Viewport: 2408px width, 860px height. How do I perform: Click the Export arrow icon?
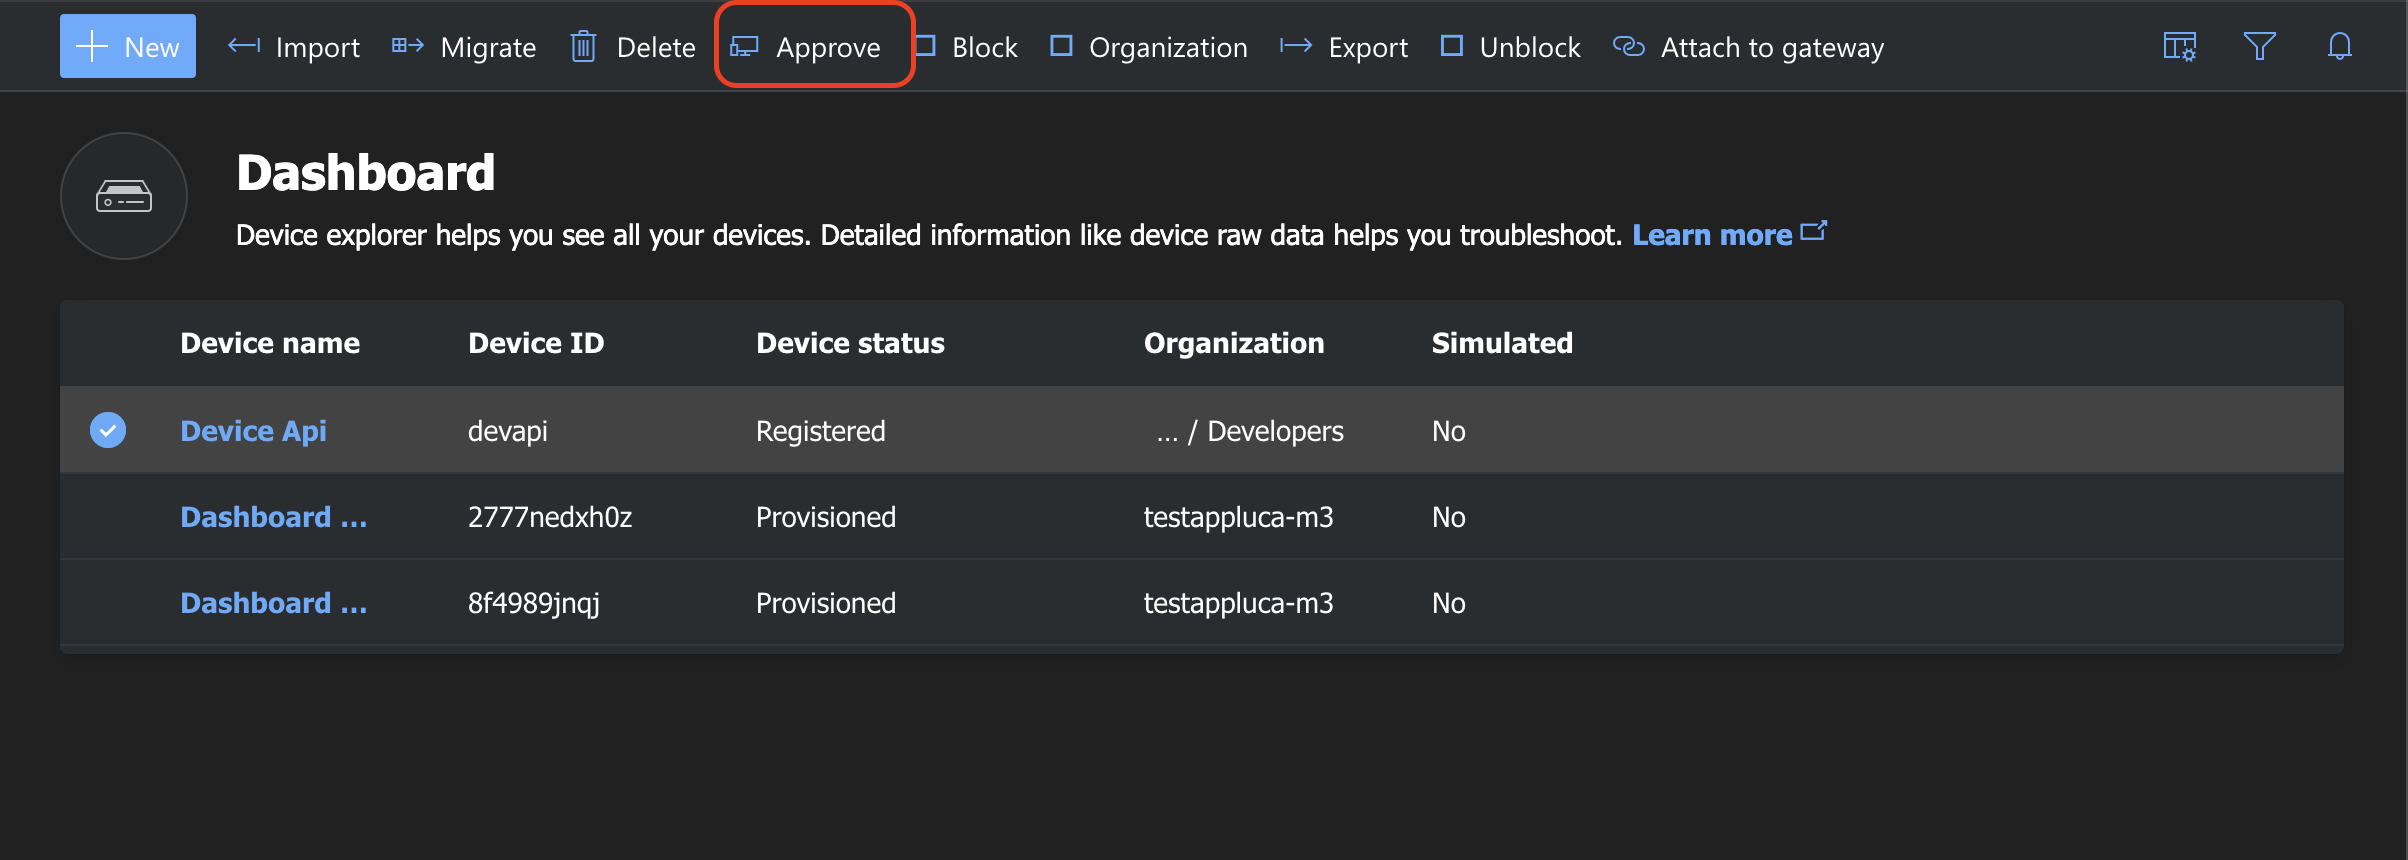click(1296, 46)
